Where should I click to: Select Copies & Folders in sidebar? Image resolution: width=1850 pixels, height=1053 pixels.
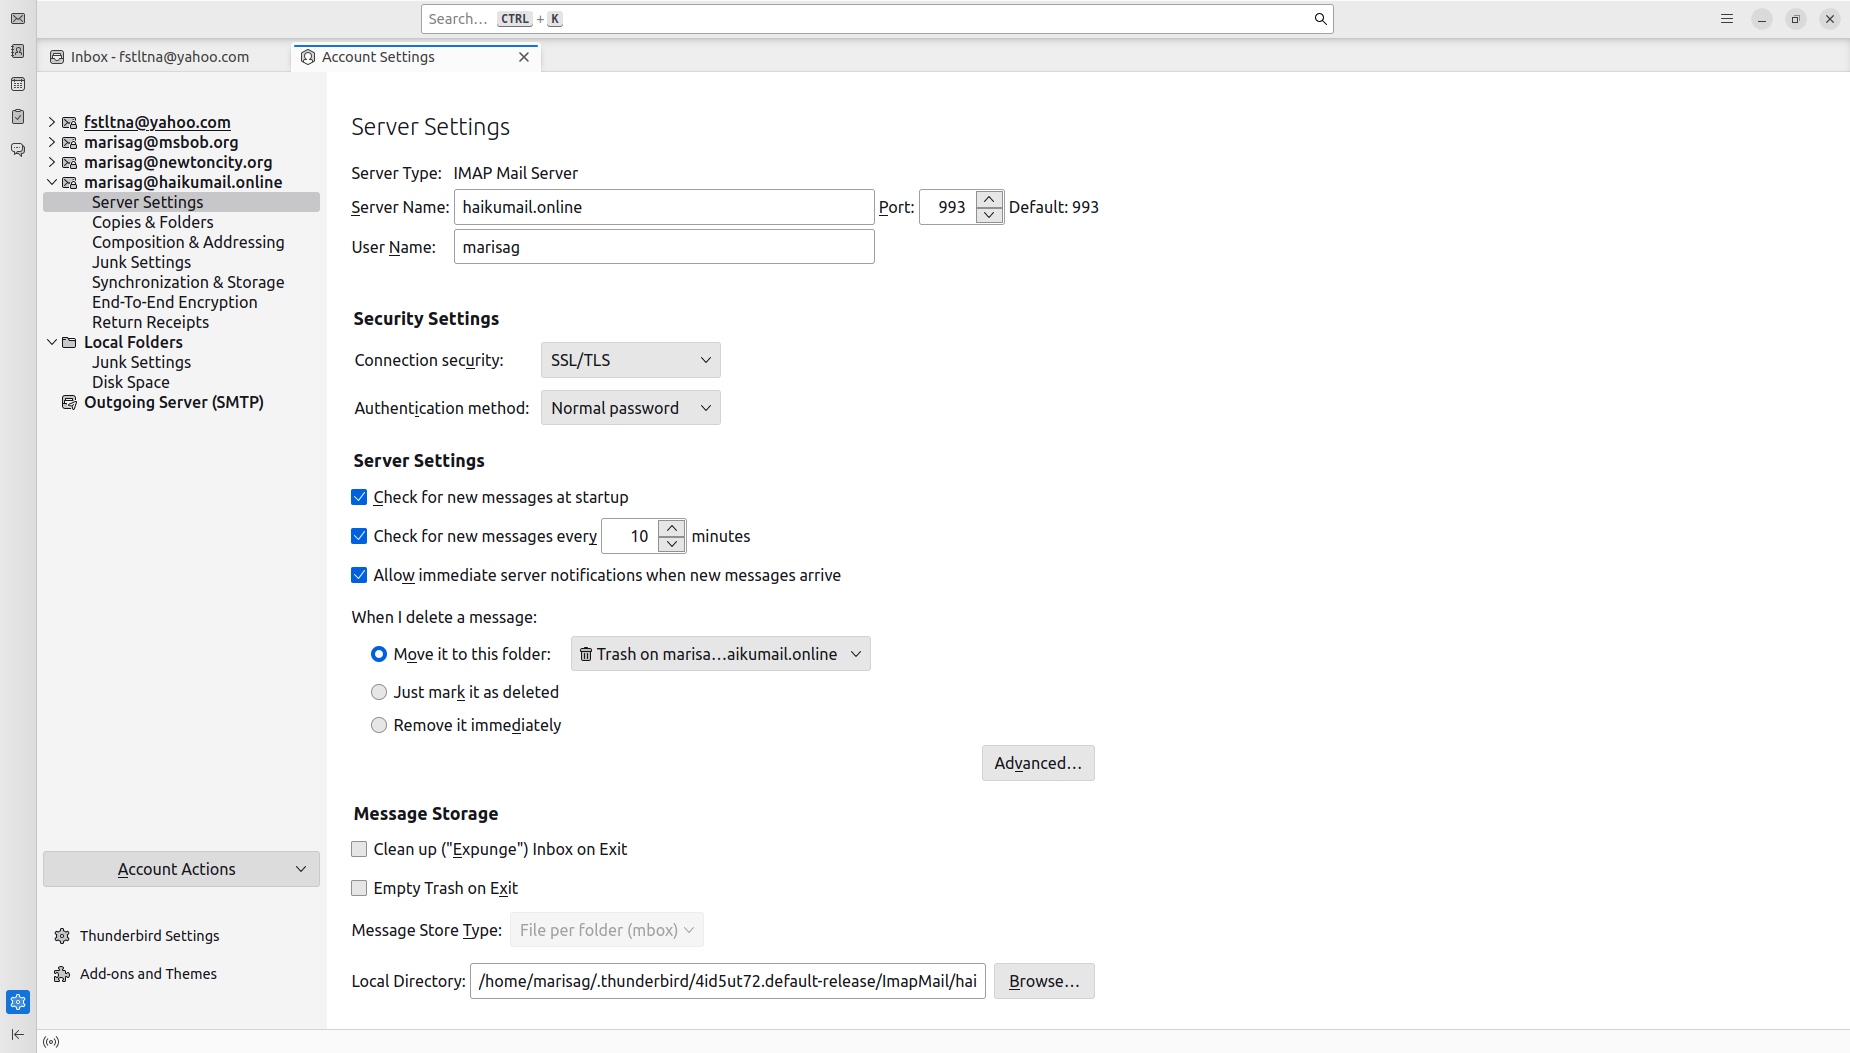[152, 222]
